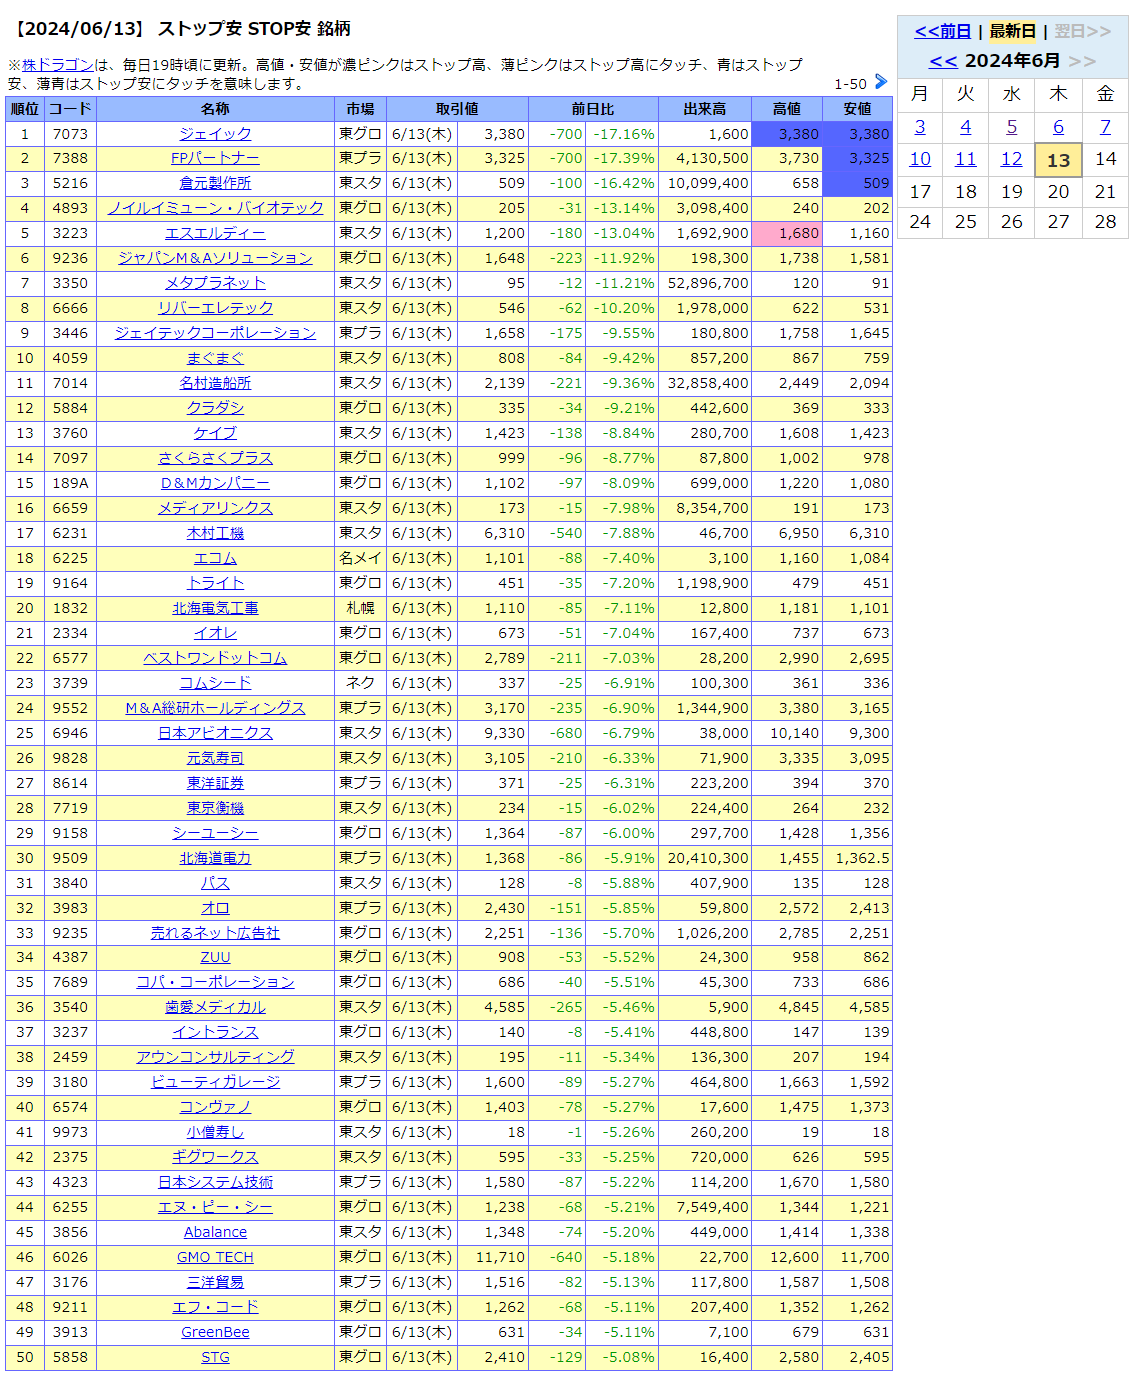Open stock GreenBee link
Screen dimensions: 1147x1396
pyautogui.click(x=215, y=1333)
